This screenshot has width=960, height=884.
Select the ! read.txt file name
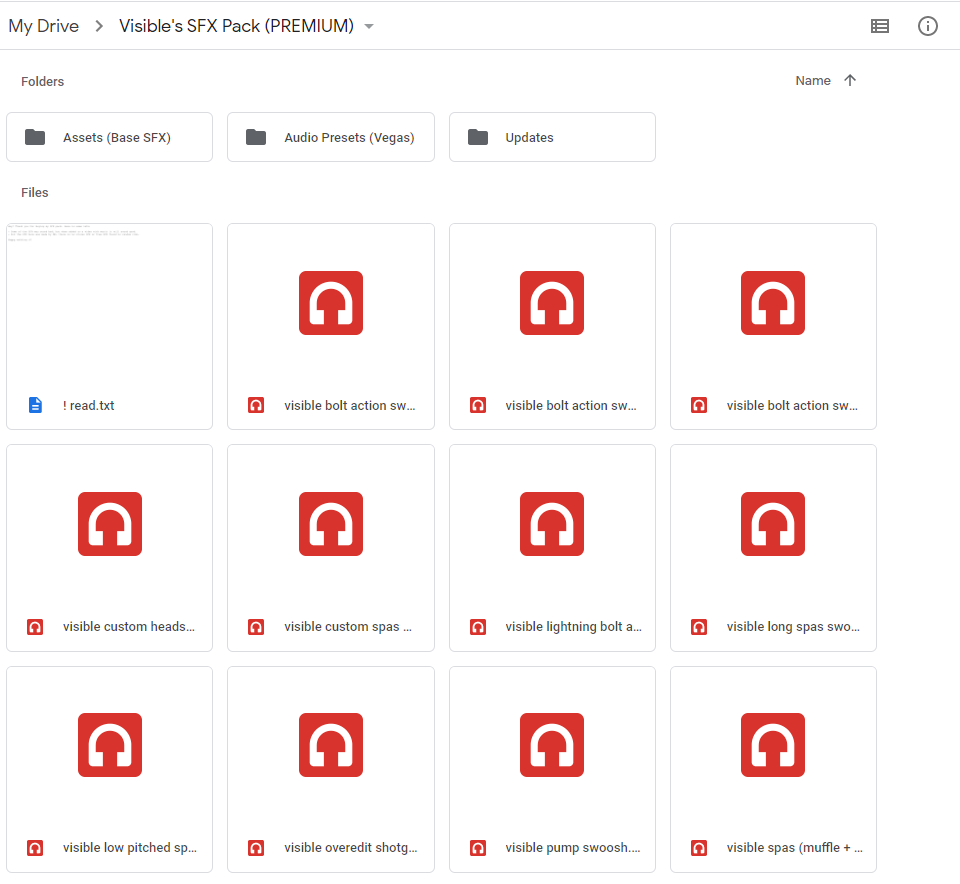[x=88, y=405]
